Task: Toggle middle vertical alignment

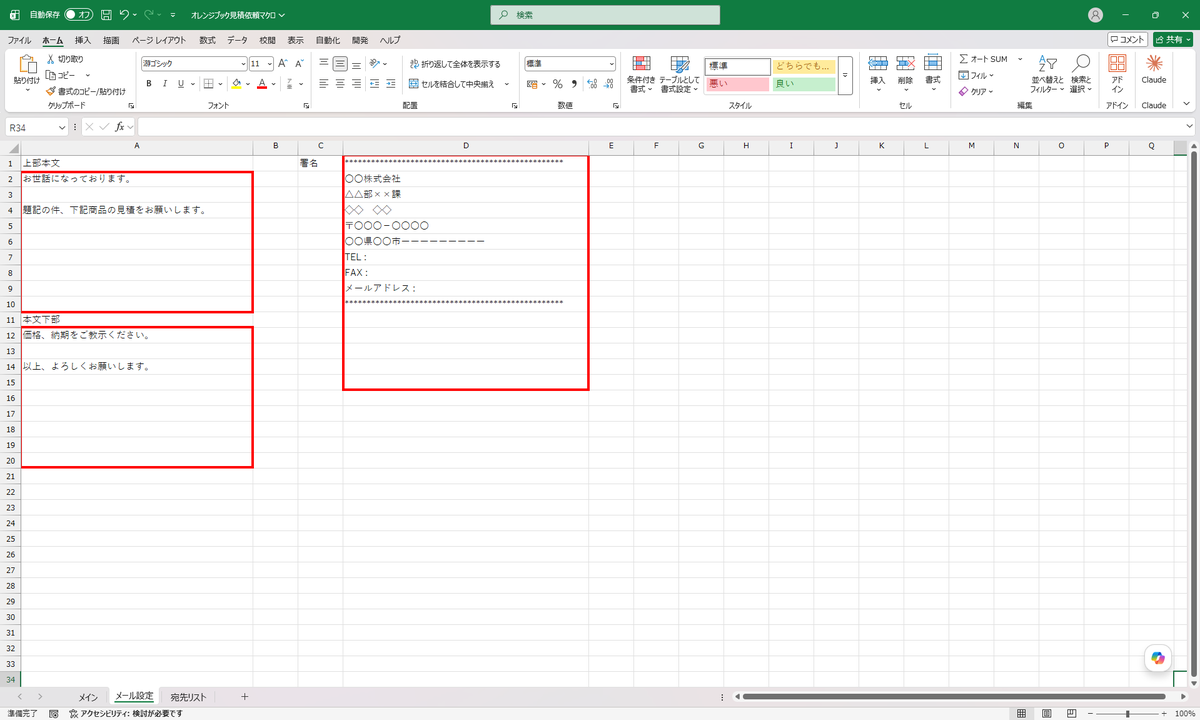Action: tap(340, 63)
